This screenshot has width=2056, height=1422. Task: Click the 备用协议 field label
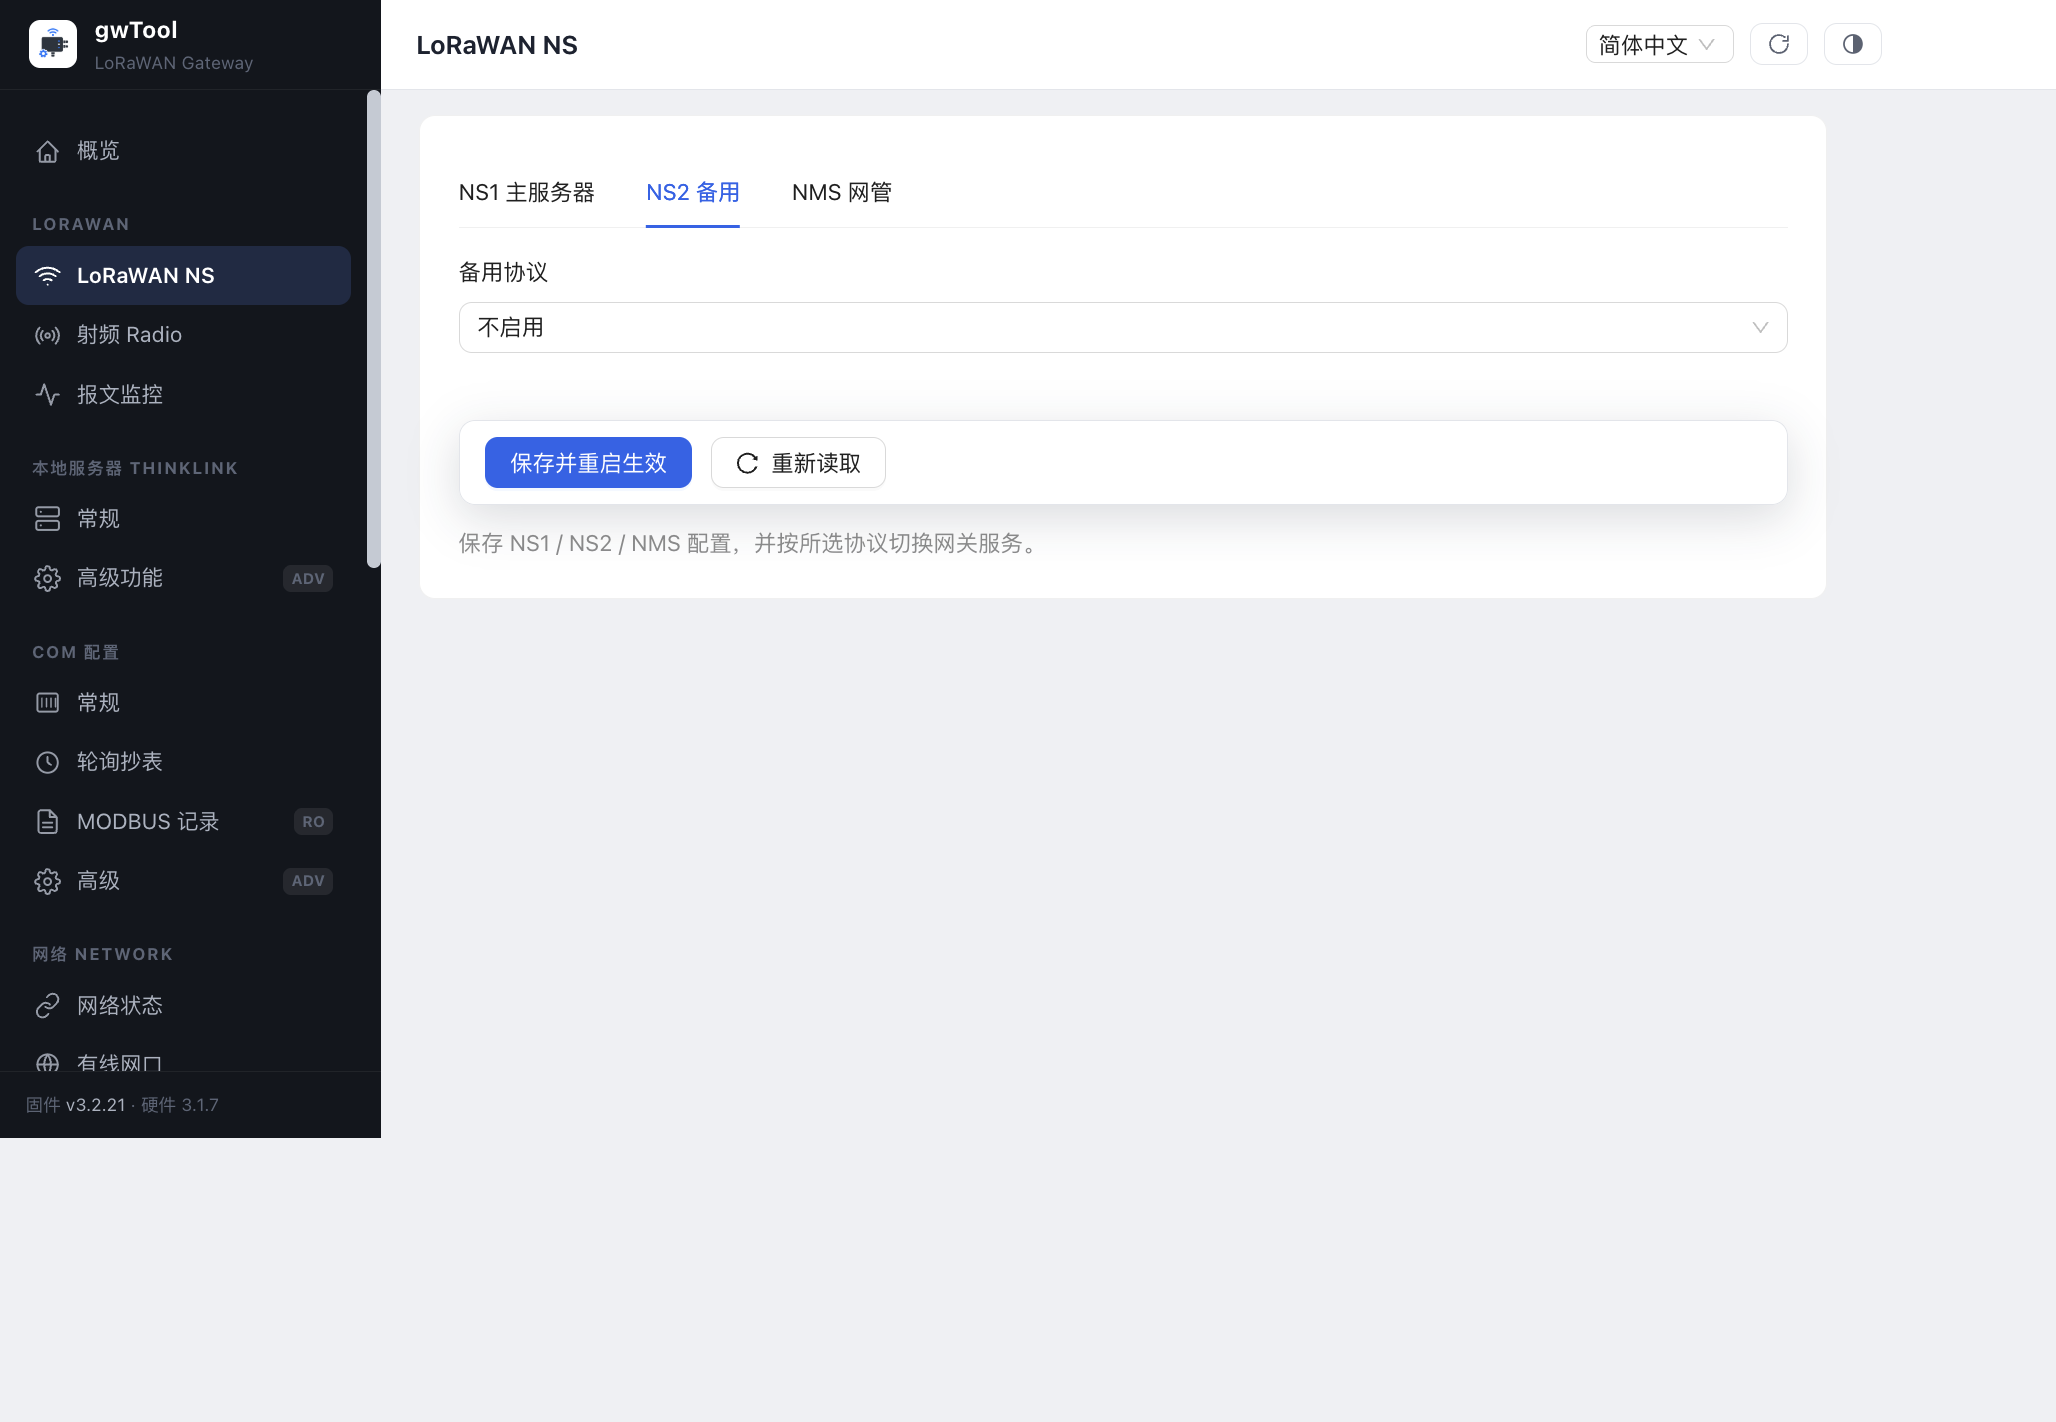pos(503,272)
